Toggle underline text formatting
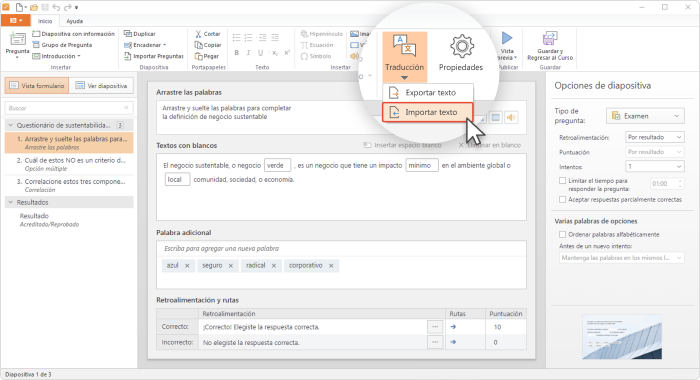Screen dimensions: 700x380 tap(261, 53)
